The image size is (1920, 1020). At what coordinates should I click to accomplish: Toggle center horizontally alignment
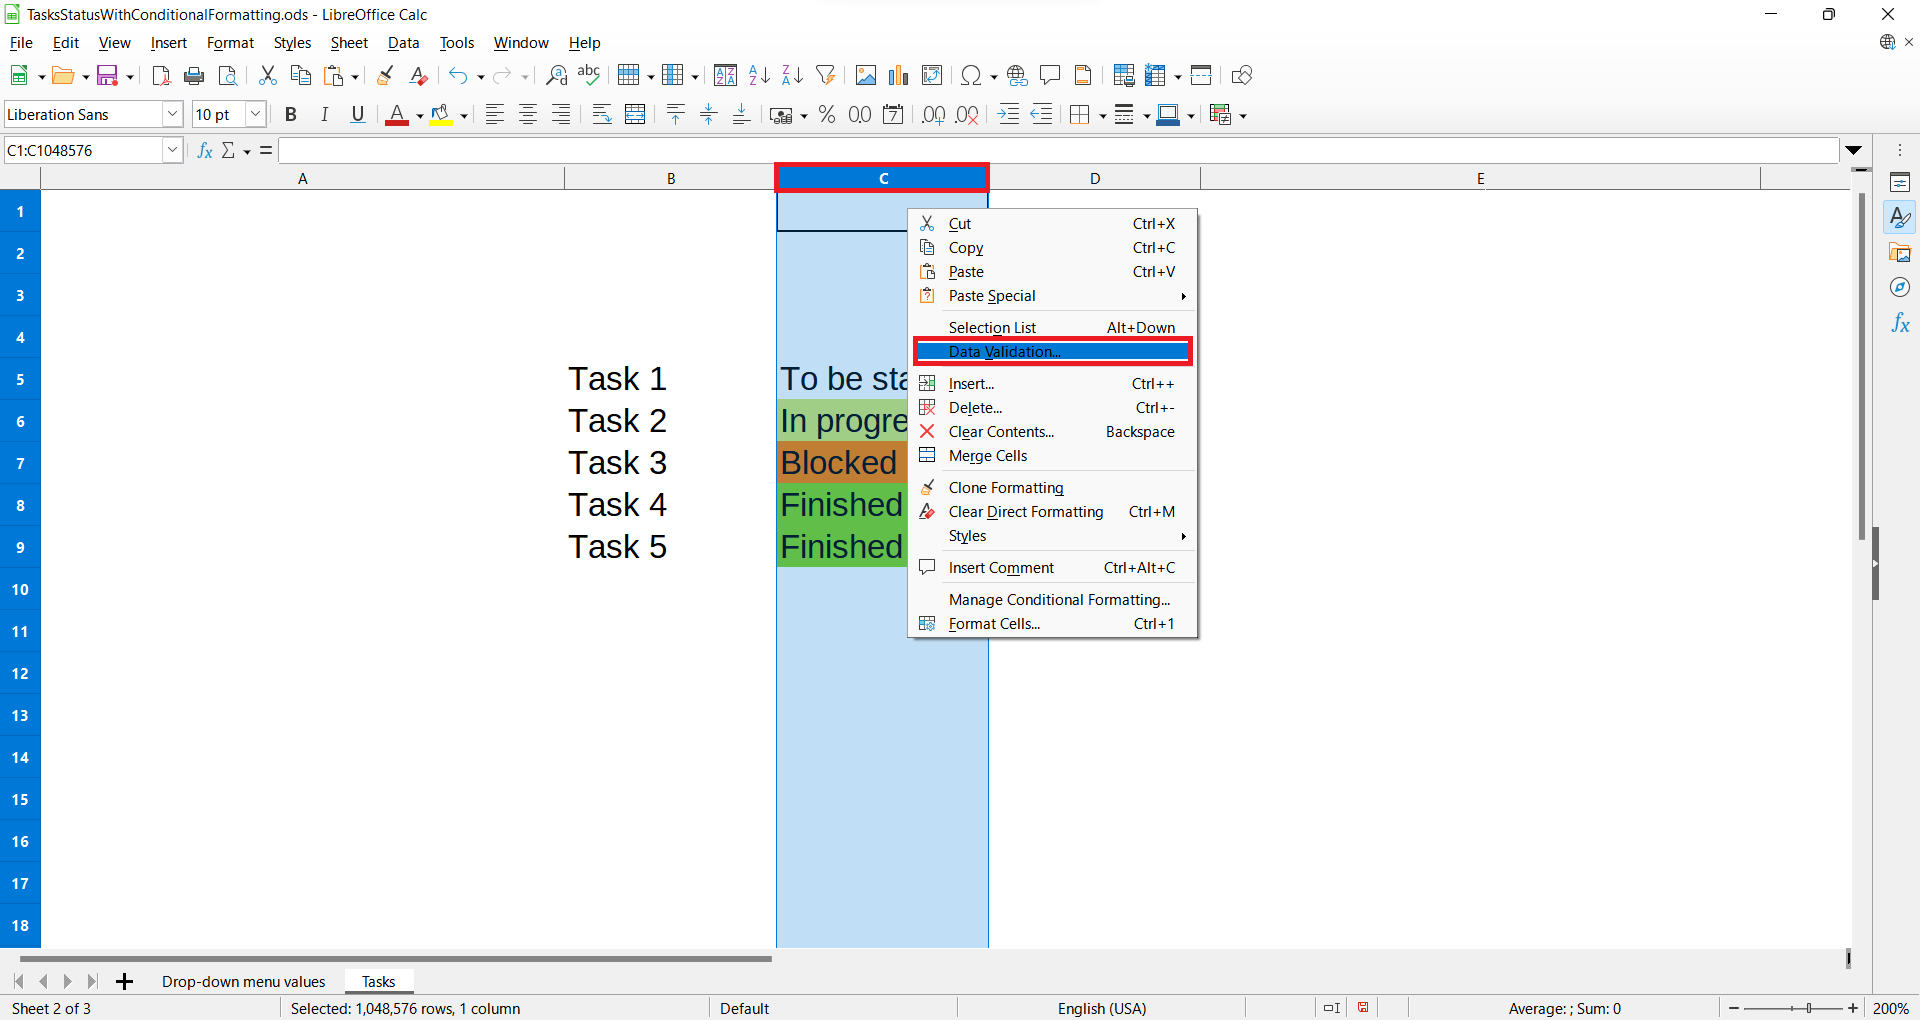528,115
